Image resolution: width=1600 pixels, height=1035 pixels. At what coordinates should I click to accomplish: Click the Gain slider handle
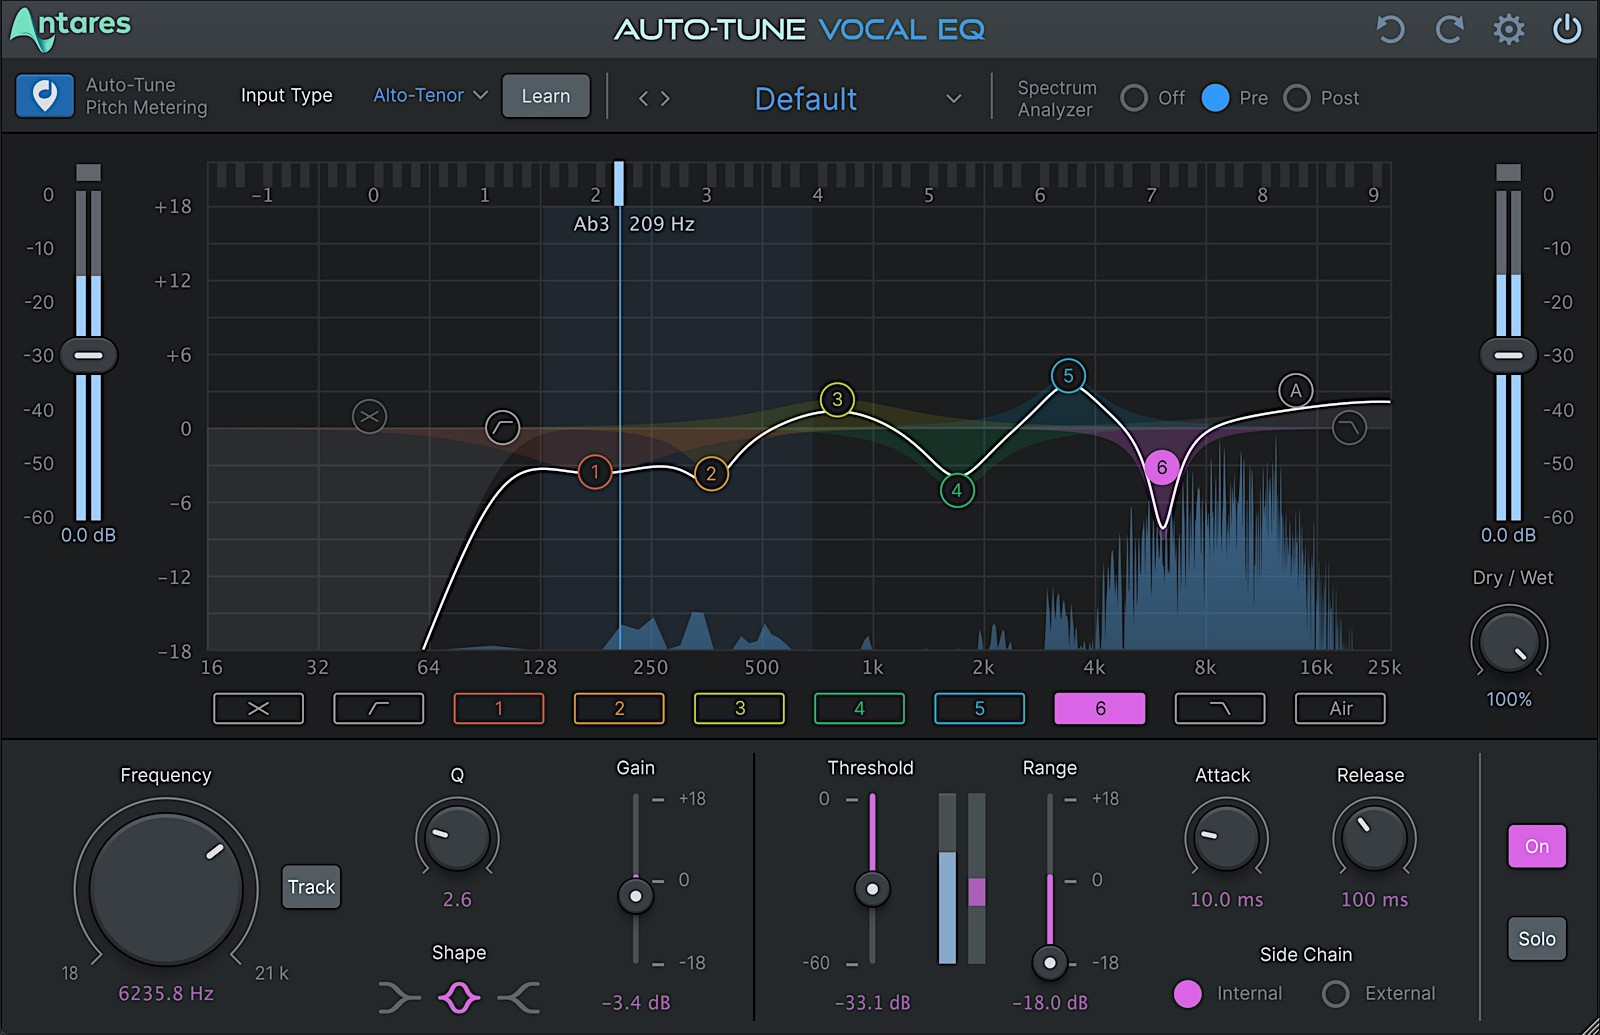click(x=635, y=896)
